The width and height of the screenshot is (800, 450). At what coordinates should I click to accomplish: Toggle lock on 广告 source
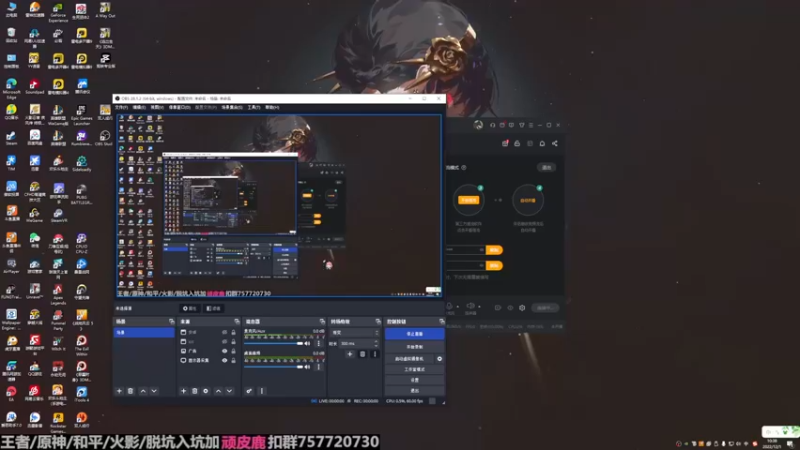(x=234, y=351)
